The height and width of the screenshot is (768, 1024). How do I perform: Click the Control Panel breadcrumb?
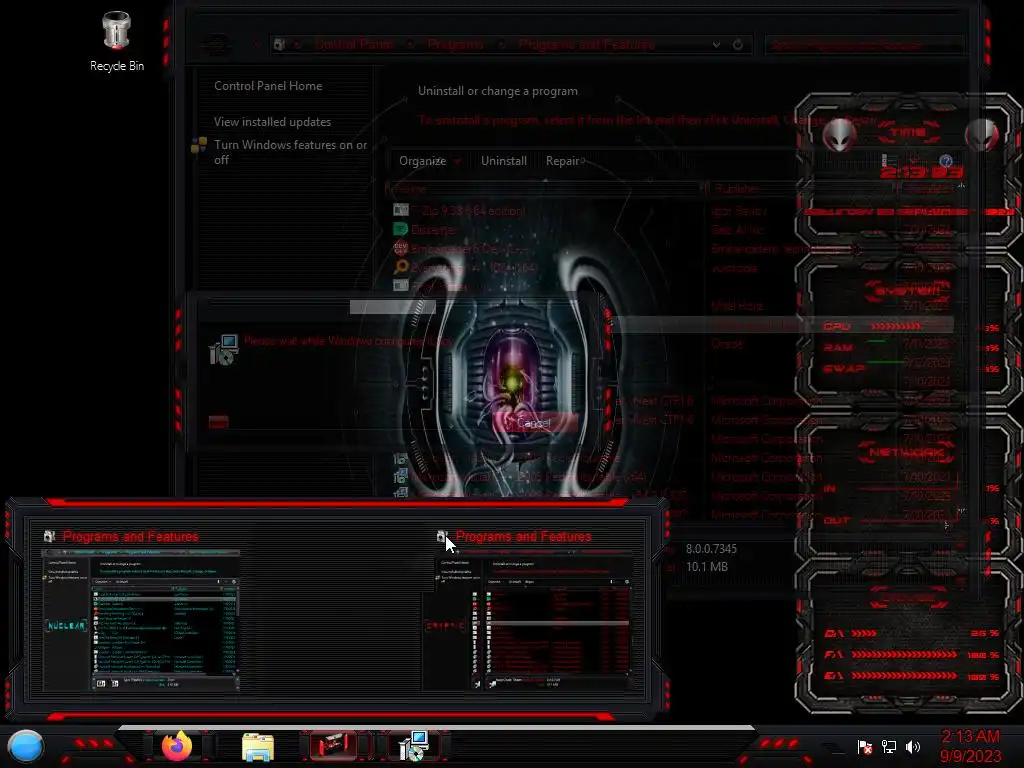[354, 44]
